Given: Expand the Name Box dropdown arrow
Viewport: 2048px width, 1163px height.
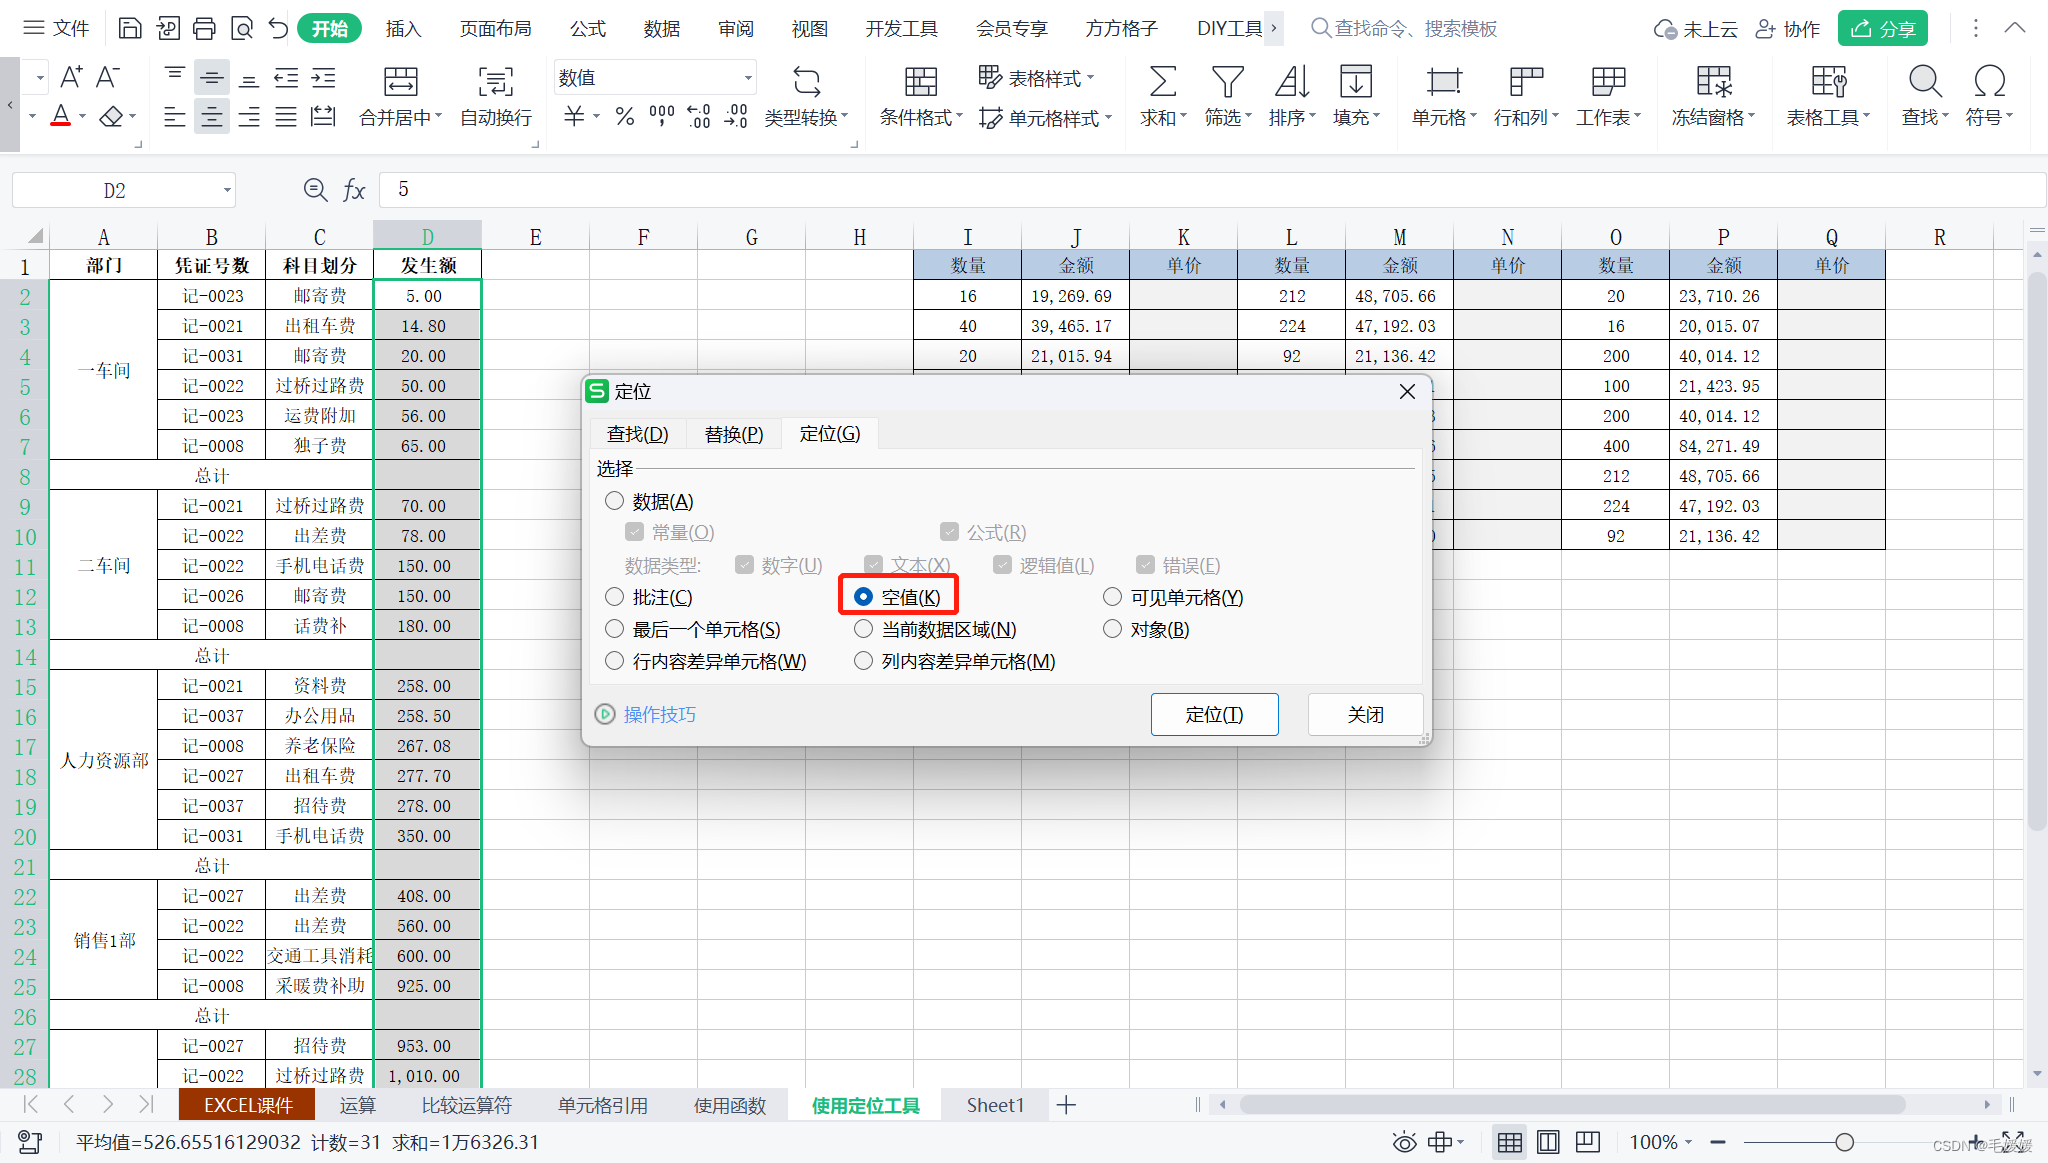Looking at the screenshot, I should [x=227, y=190].
